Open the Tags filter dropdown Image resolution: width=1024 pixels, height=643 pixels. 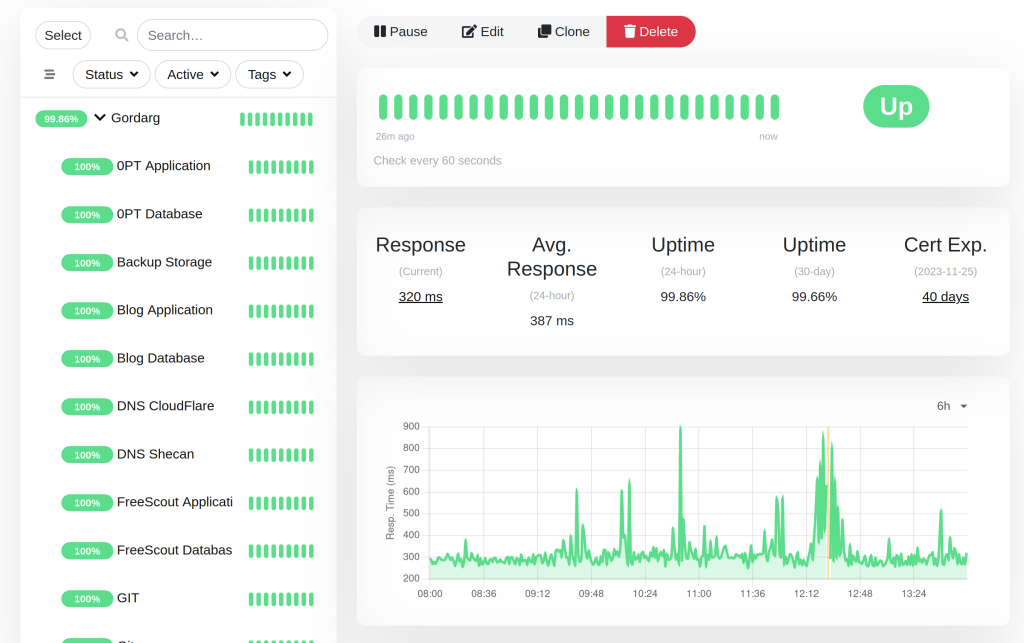pos(269,74)
